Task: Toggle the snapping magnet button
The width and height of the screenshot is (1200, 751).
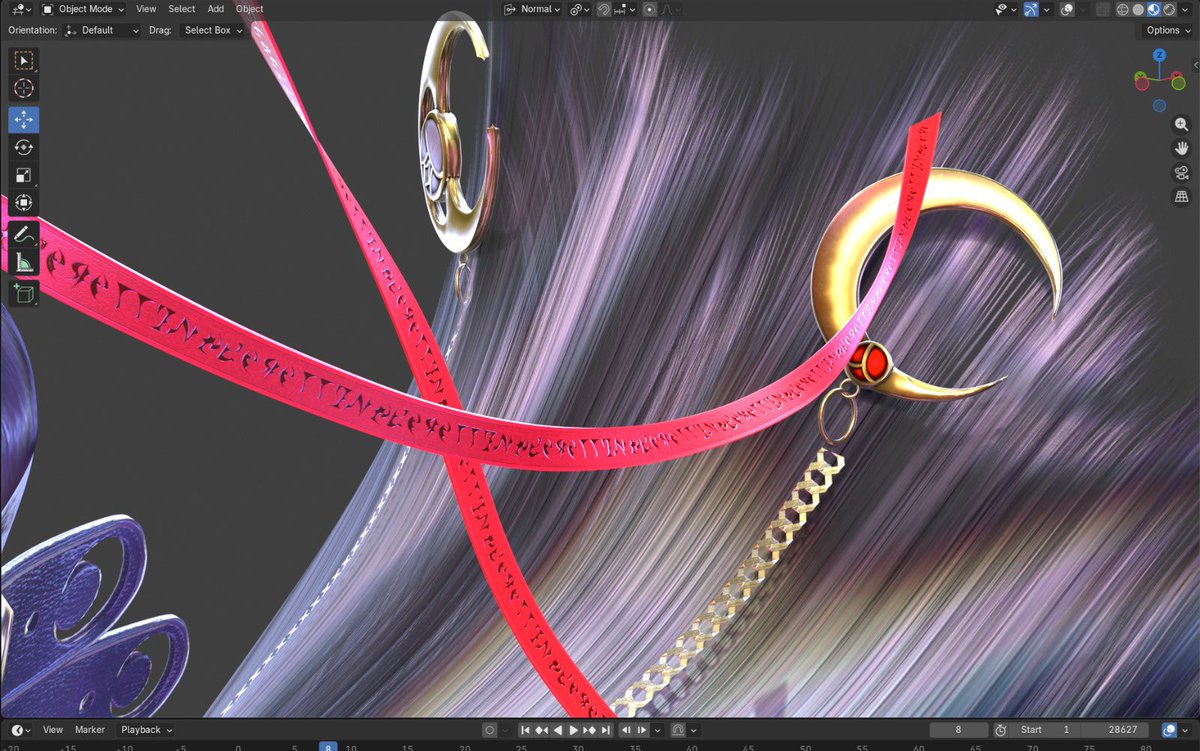Action: (x=604, y=9)
